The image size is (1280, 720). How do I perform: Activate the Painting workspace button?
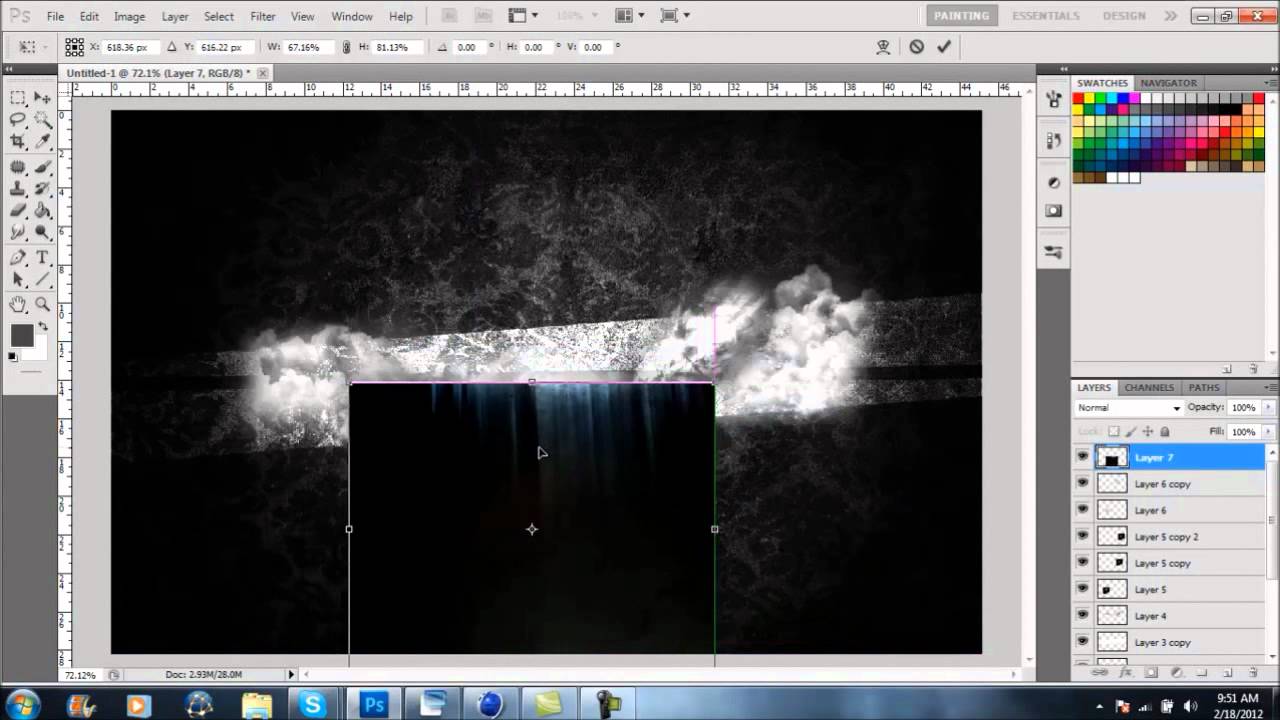tap(962, 16)
